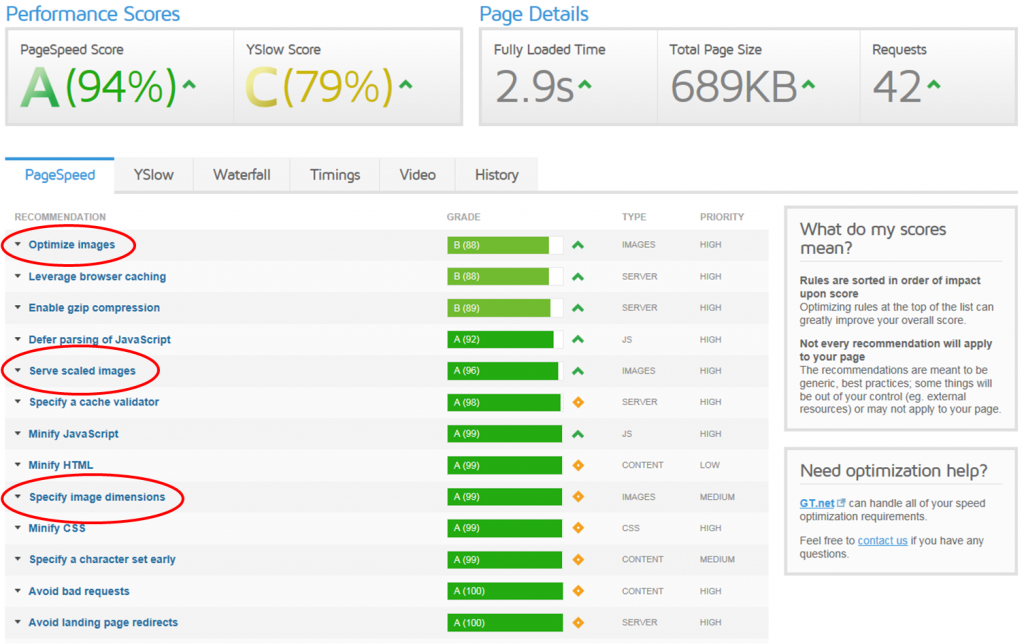Click green trend arrow in Optimize images row
The image size is (1024, 644).
click(577, 245)
